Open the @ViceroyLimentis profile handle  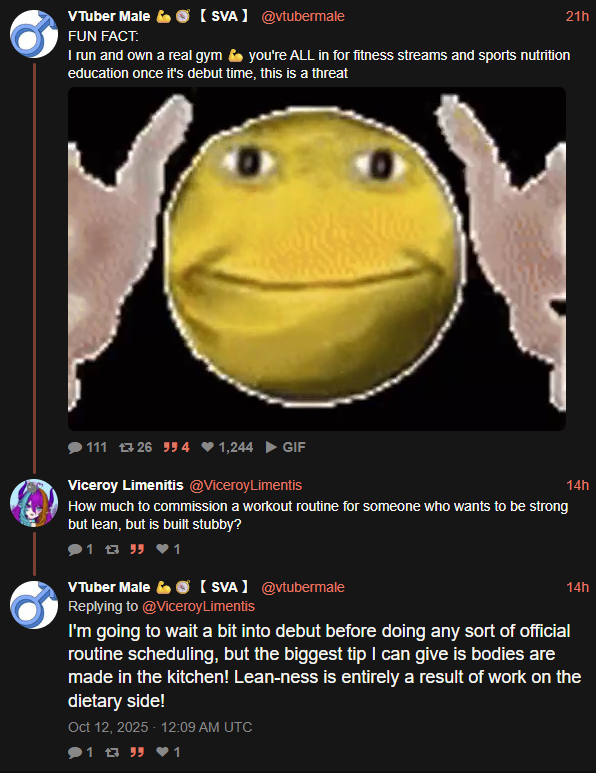point(245,486)
